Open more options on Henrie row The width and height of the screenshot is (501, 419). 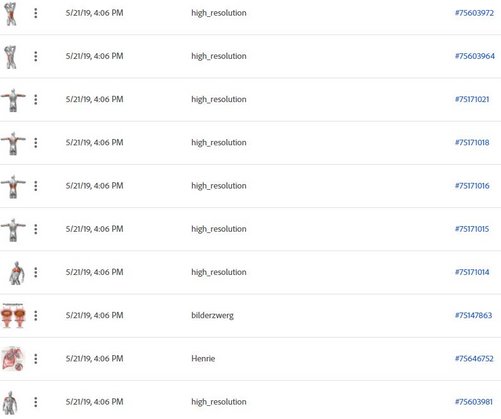pyautogui.click(x=36, y=359)
